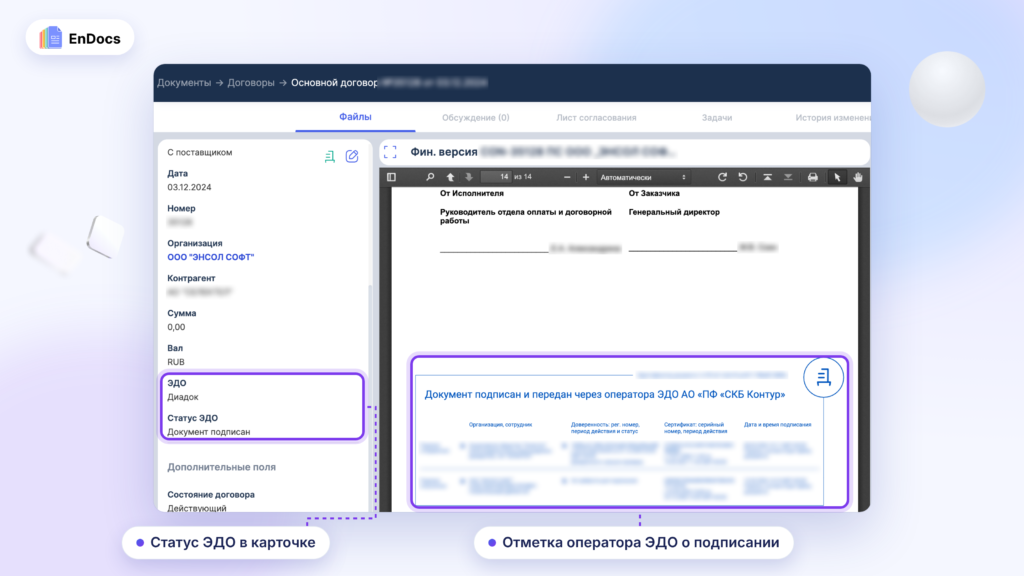Rotate the document clockwise

pos(722,177)
